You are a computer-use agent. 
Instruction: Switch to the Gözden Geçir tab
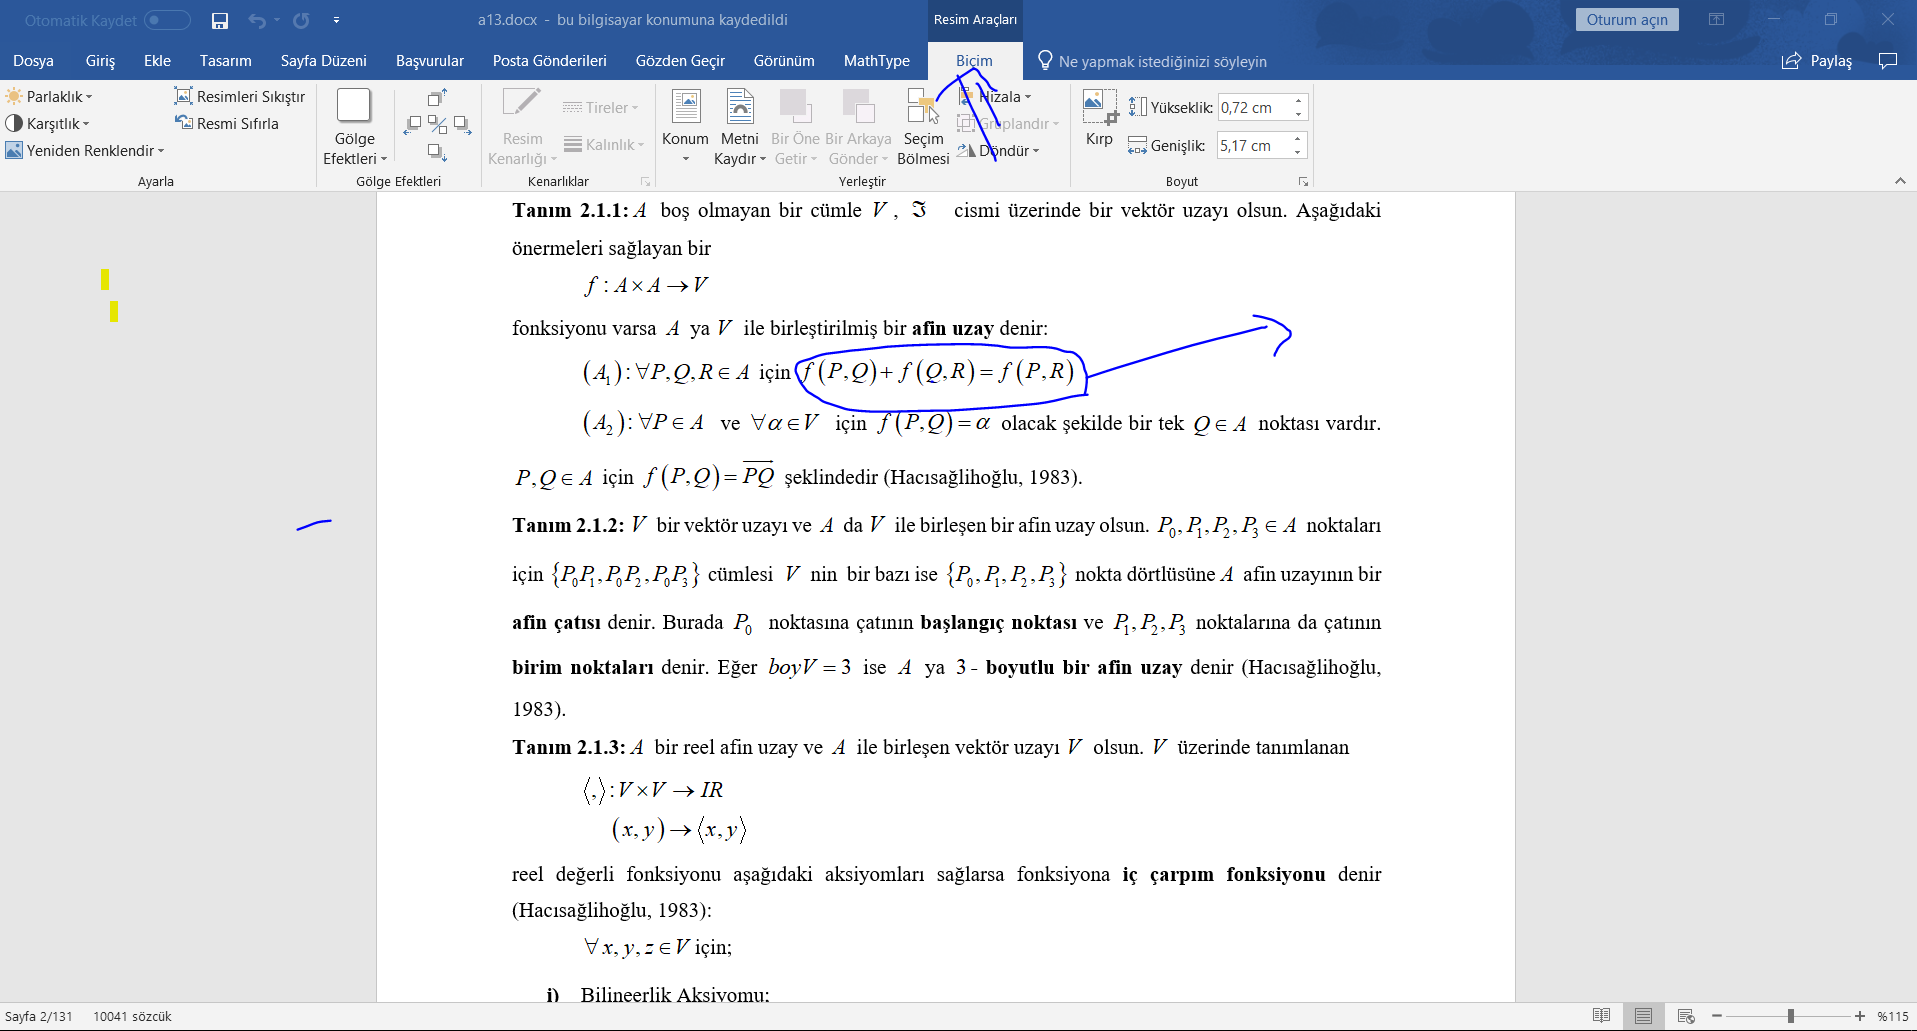point(680,61)
